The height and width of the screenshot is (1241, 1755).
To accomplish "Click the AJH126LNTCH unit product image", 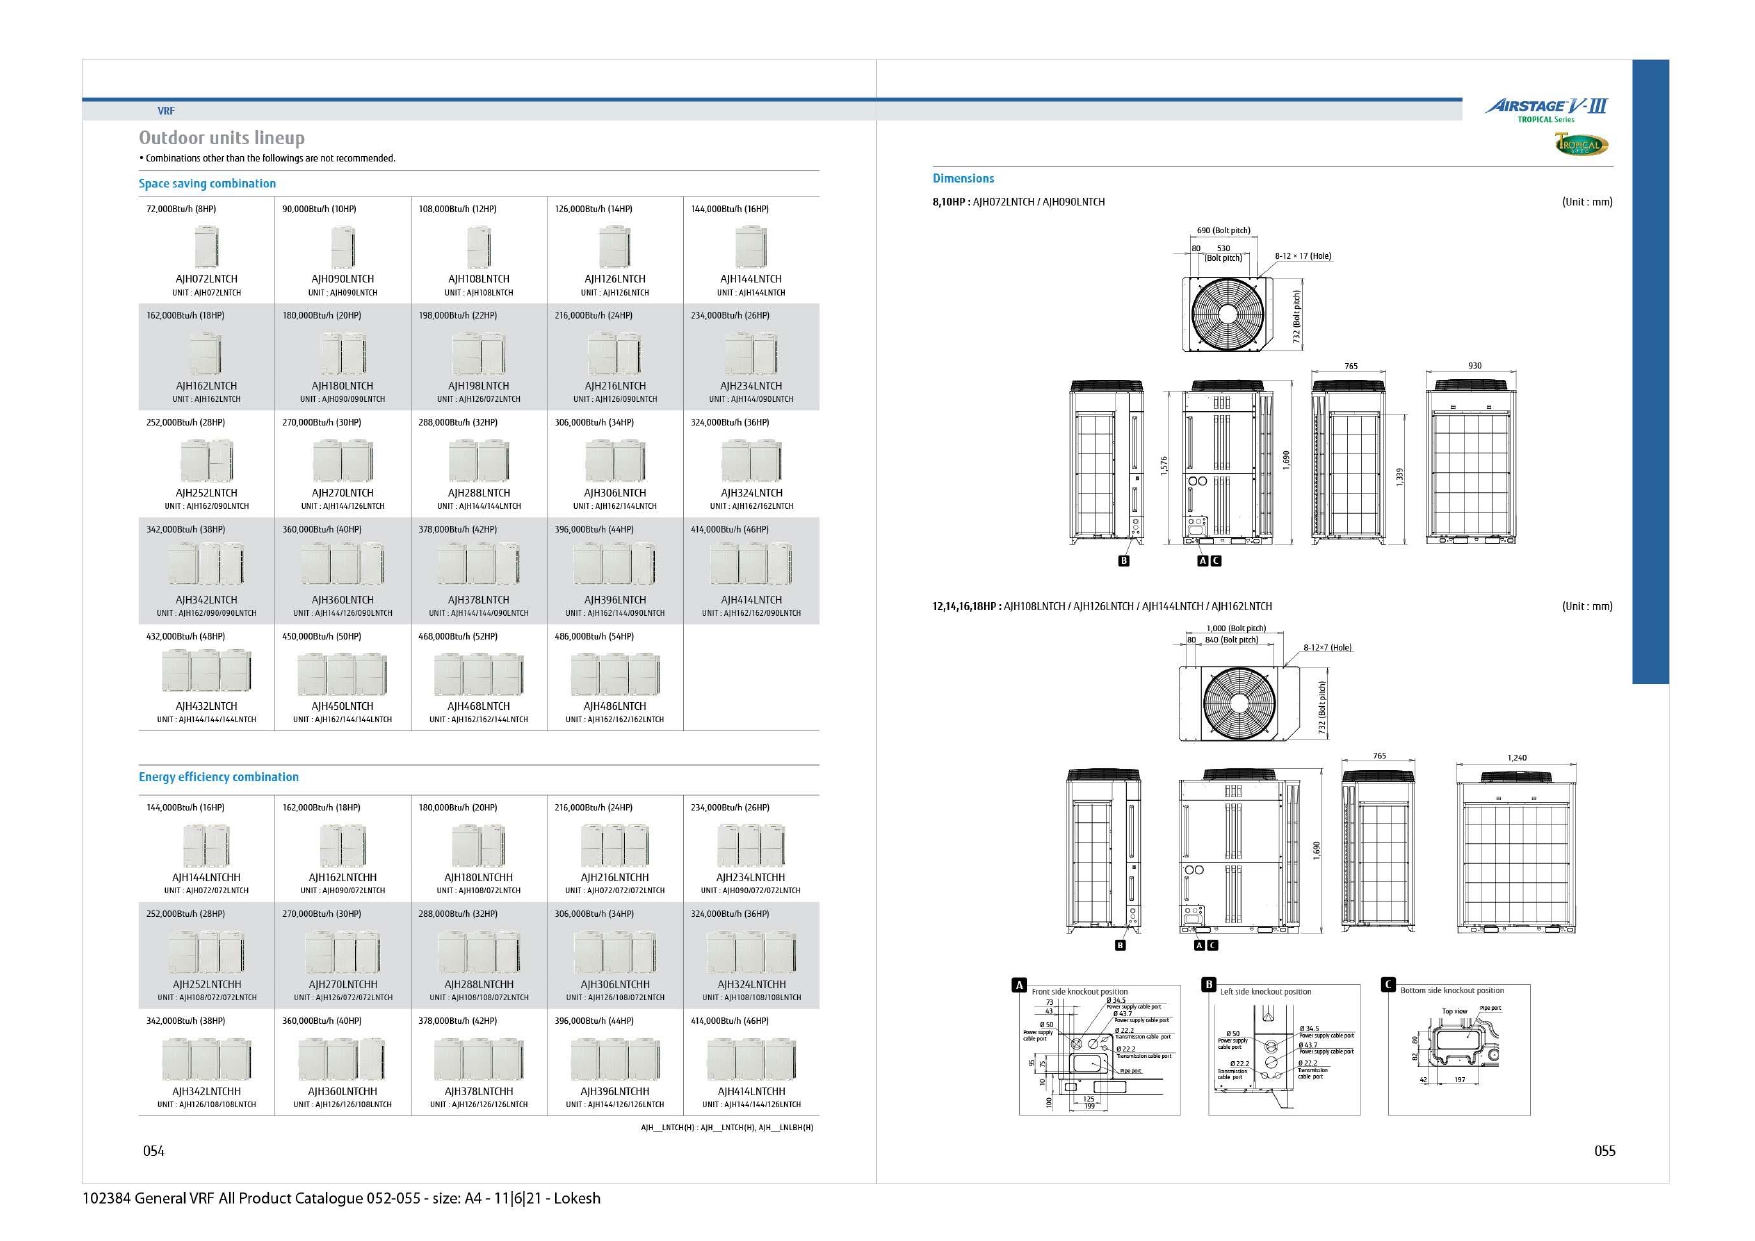I will (x=615, y=247).
